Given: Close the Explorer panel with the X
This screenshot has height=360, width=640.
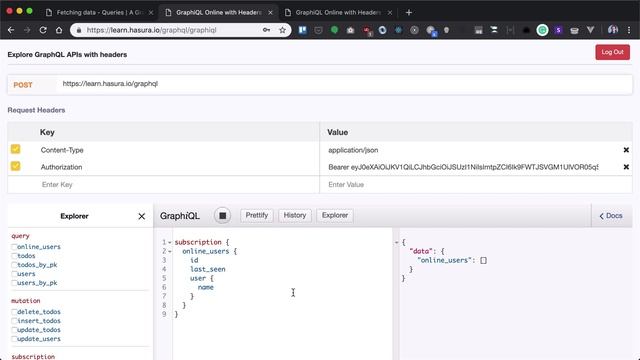Looking at the screenshot, I should click(x=142, y=216).
